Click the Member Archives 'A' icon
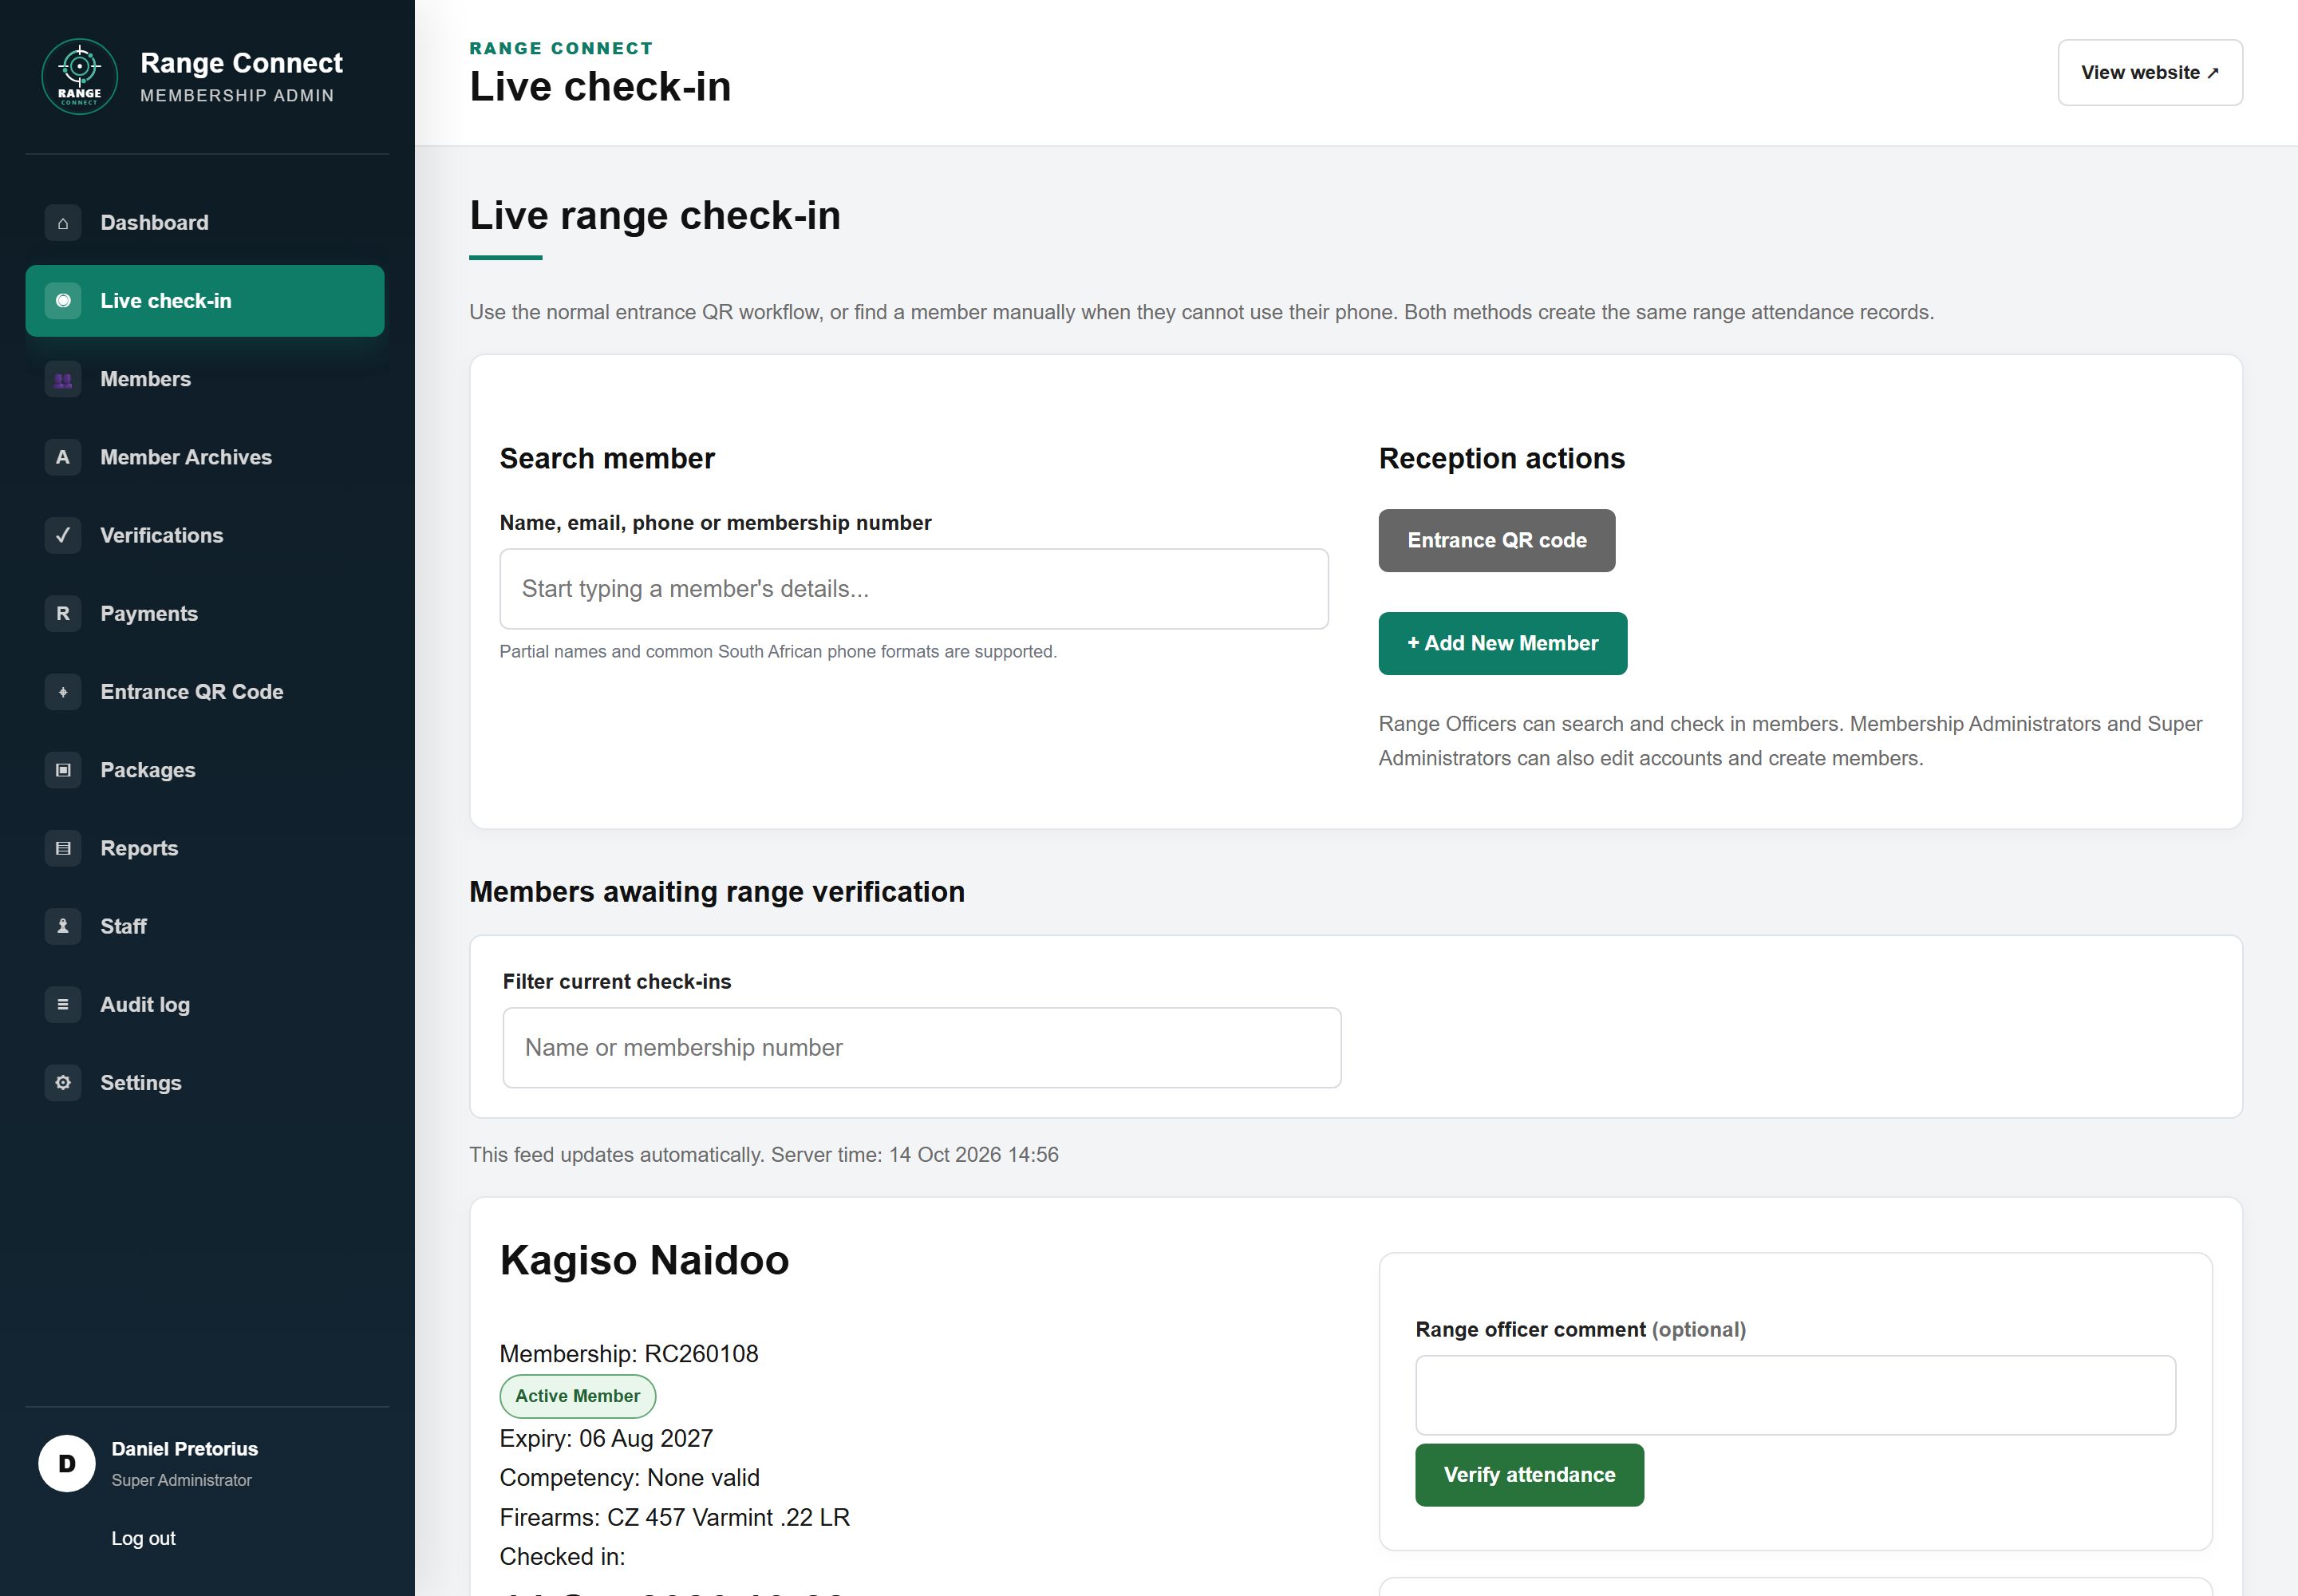This screenshot has height=1596, width=2298. tap(63, 457)
